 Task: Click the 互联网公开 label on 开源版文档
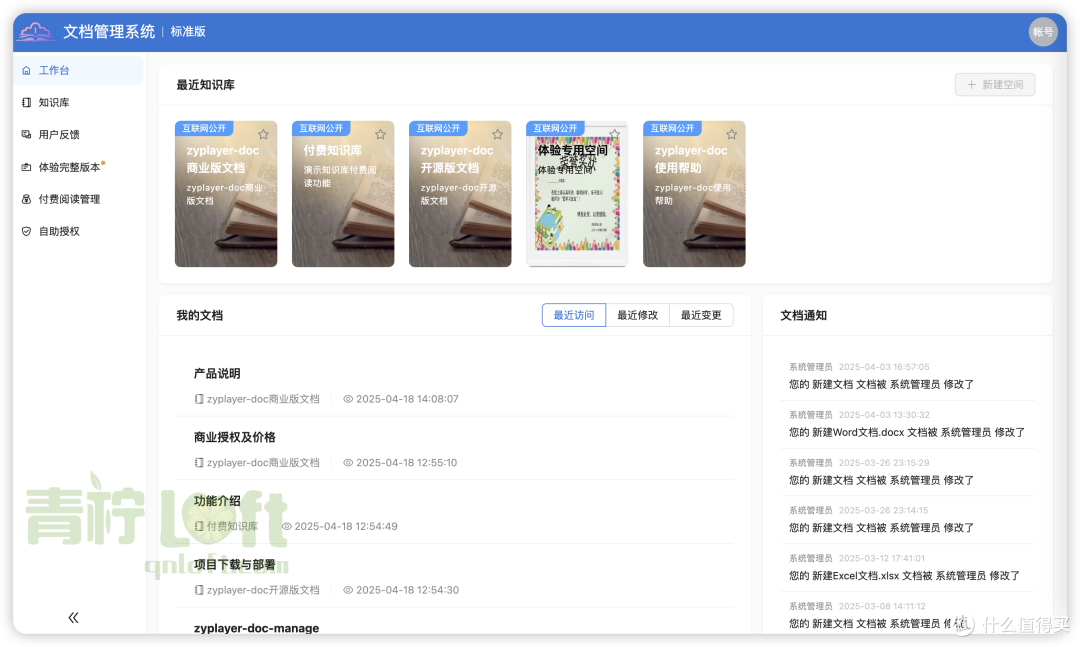click(x=438, y=128)
